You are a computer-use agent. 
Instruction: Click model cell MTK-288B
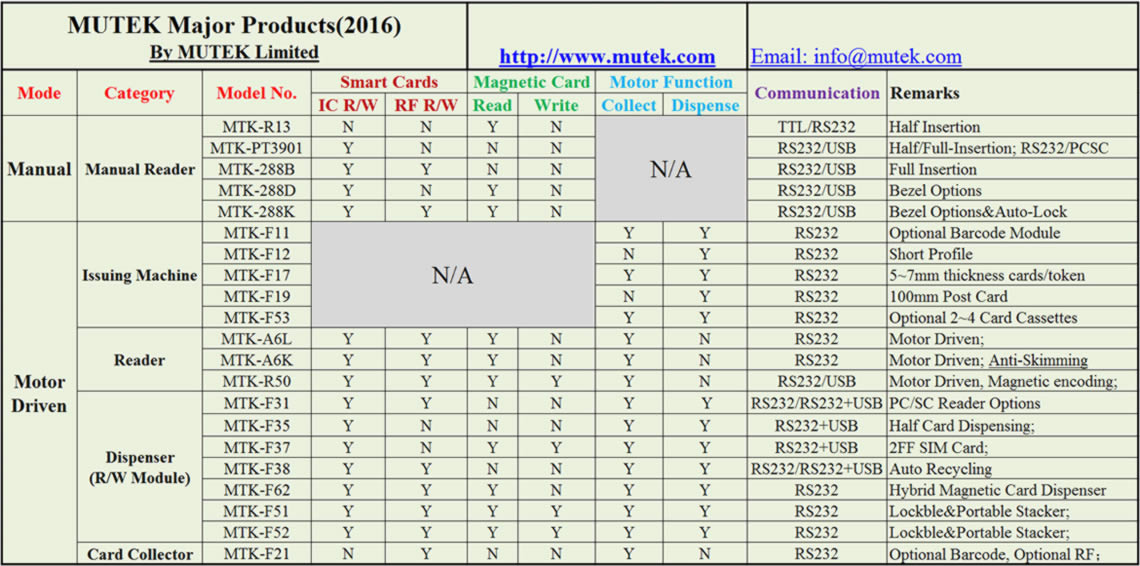tap(257, 170)
